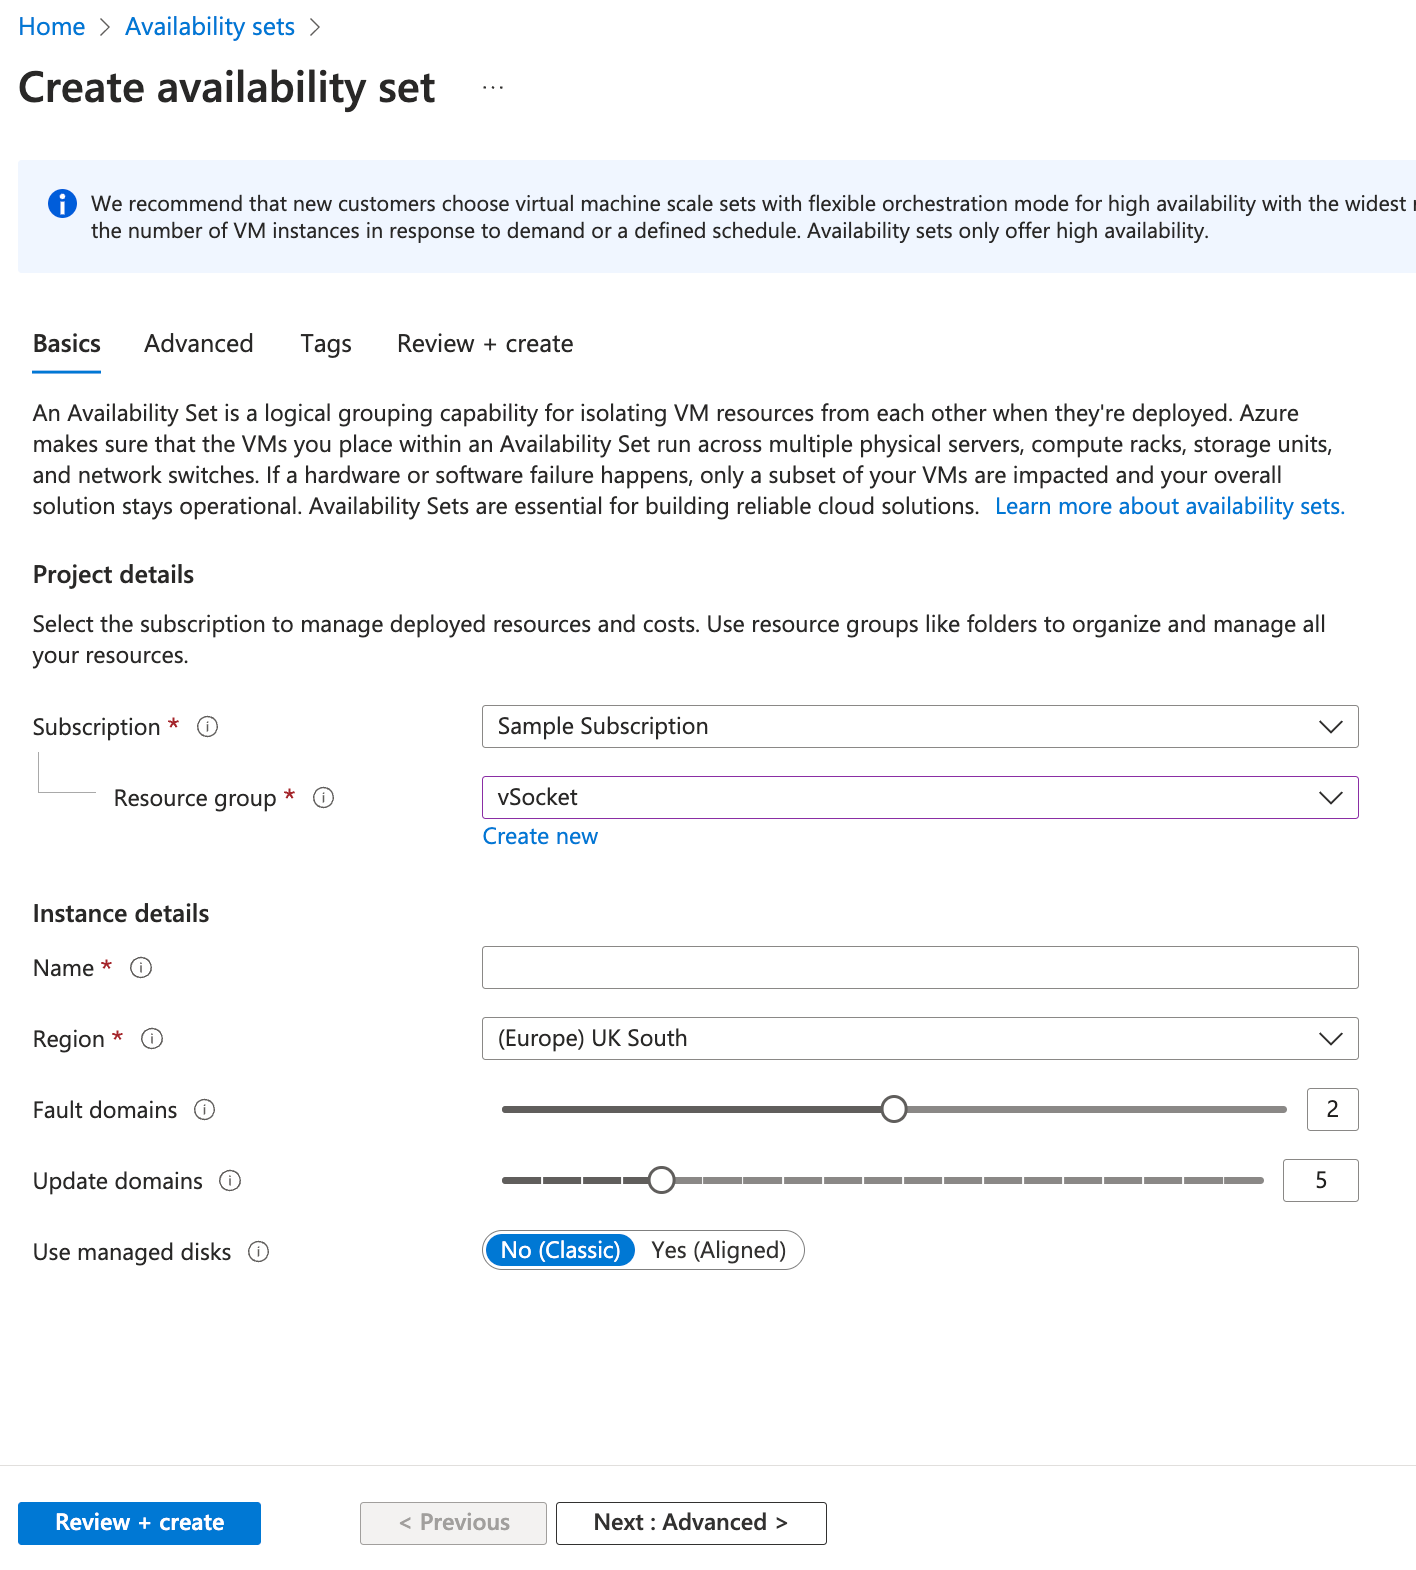Expand the Region dropdown
The height and width of the screenshot is (1570, 1416).
tap(919, 1039)
